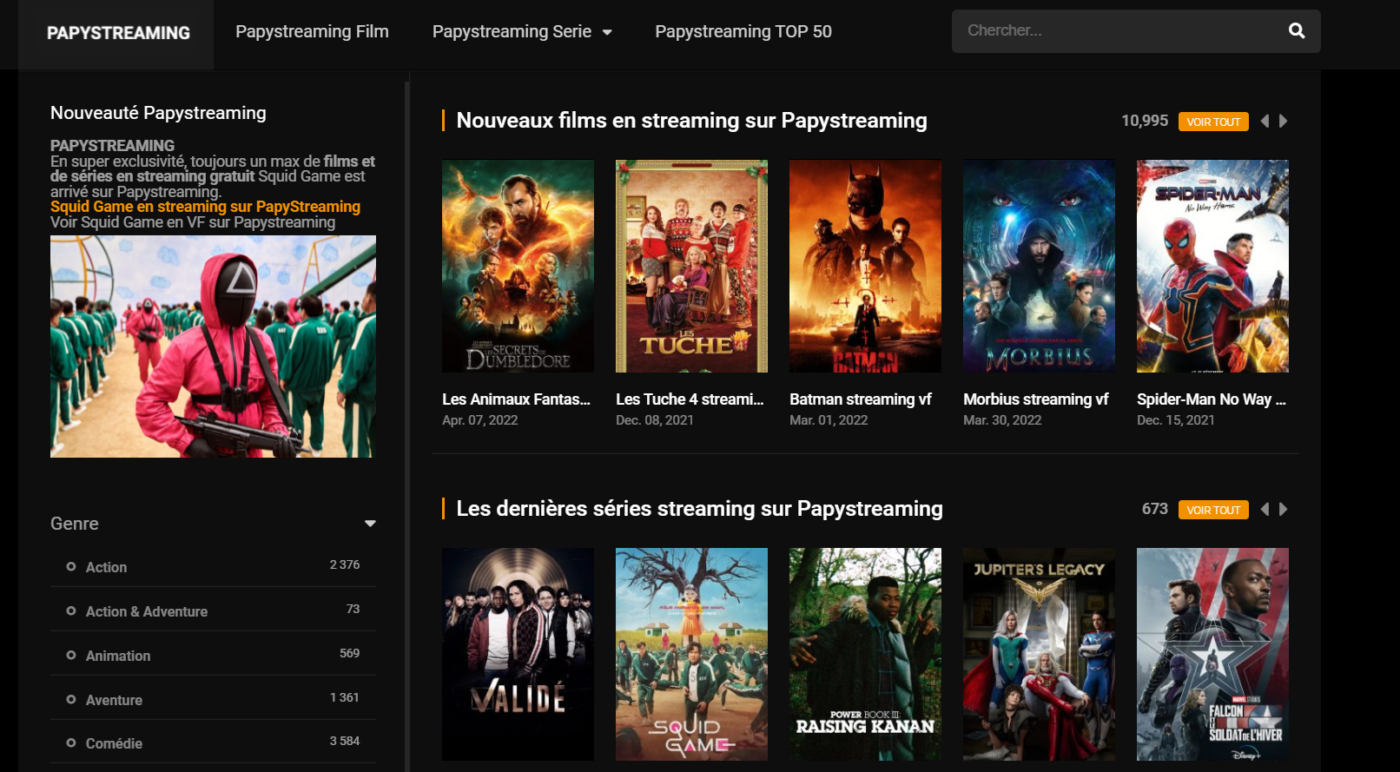Screen dimensions: 1400x772
Task: Click the Action genre label
Action: point(106,567)
